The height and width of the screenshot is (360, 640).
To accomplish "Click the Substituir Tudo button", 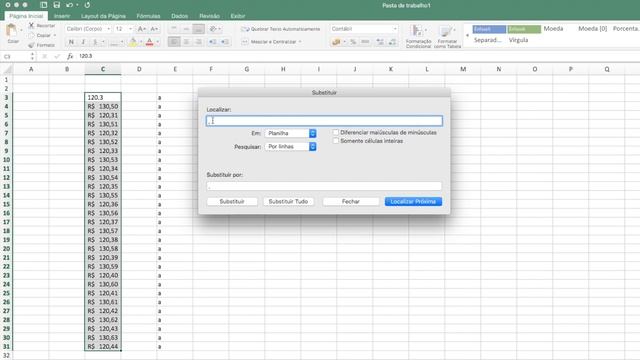I will click(x=288, y=202).
